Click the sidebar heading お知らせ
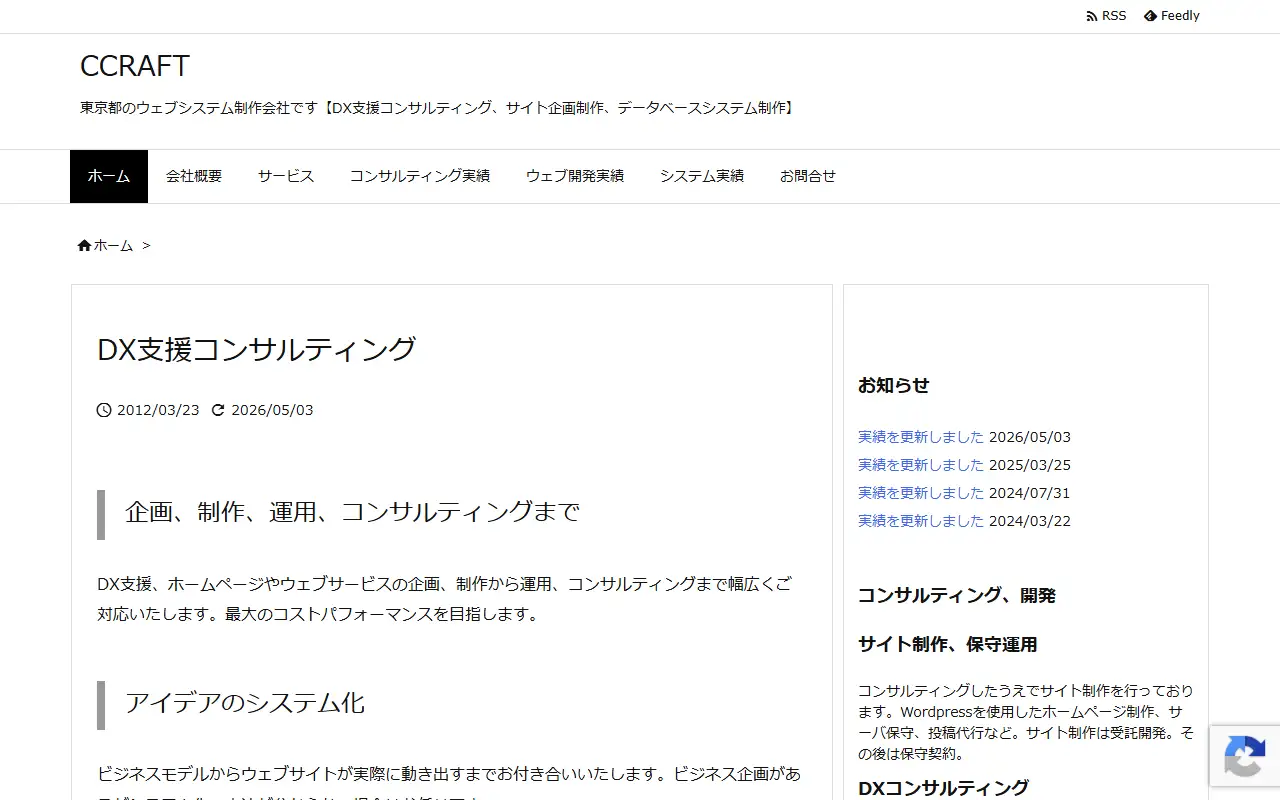1280x800 pixels. pos(894,385)
